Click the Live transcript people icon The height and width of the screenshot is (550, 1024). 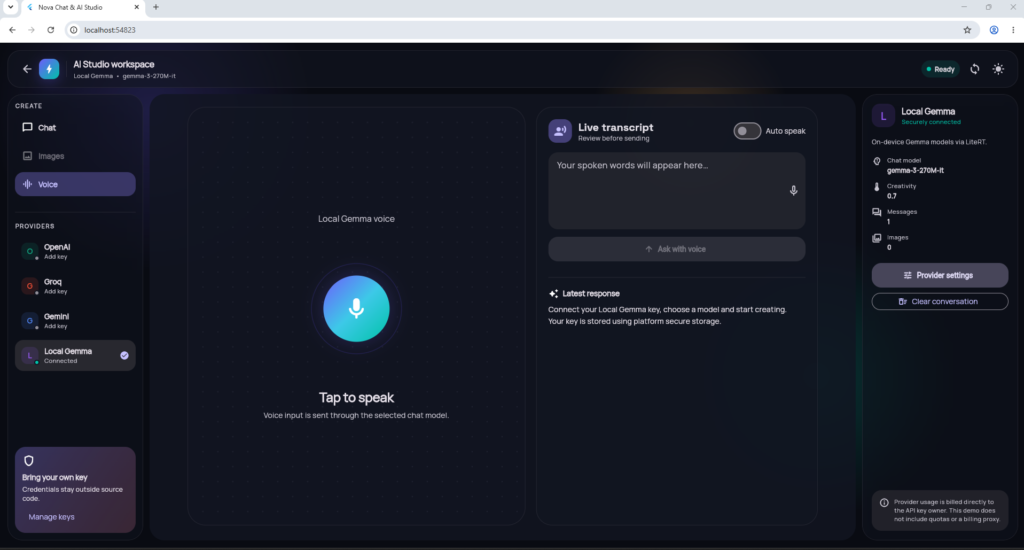tap(560, 131)
